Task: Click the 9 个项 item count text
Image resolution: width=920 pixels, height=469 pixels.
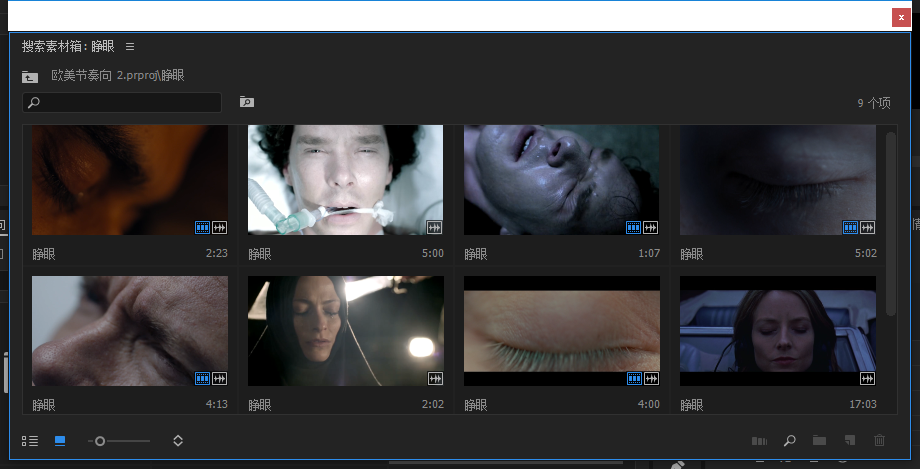Action: (874, 103)
